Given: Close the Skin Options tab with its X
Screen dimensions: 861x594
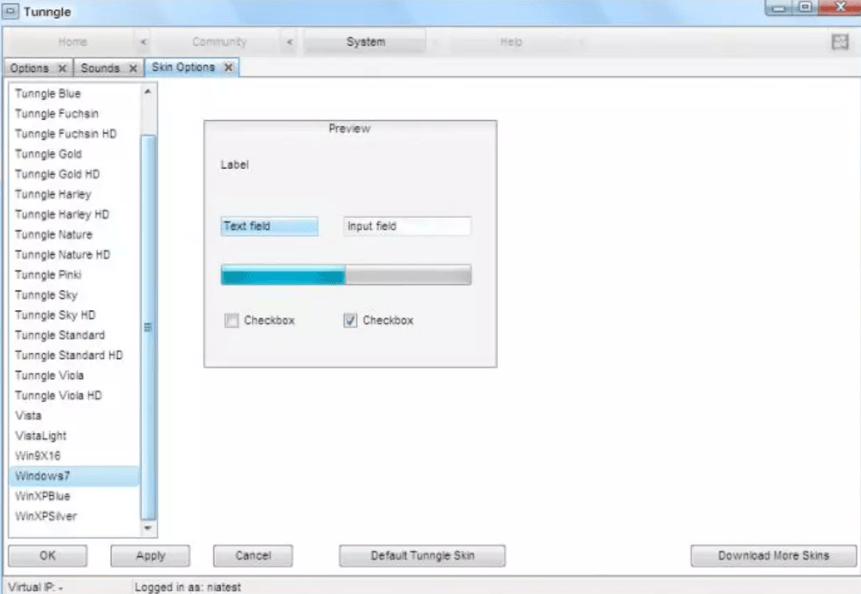Looking at the screenshot, I should 228,67.
